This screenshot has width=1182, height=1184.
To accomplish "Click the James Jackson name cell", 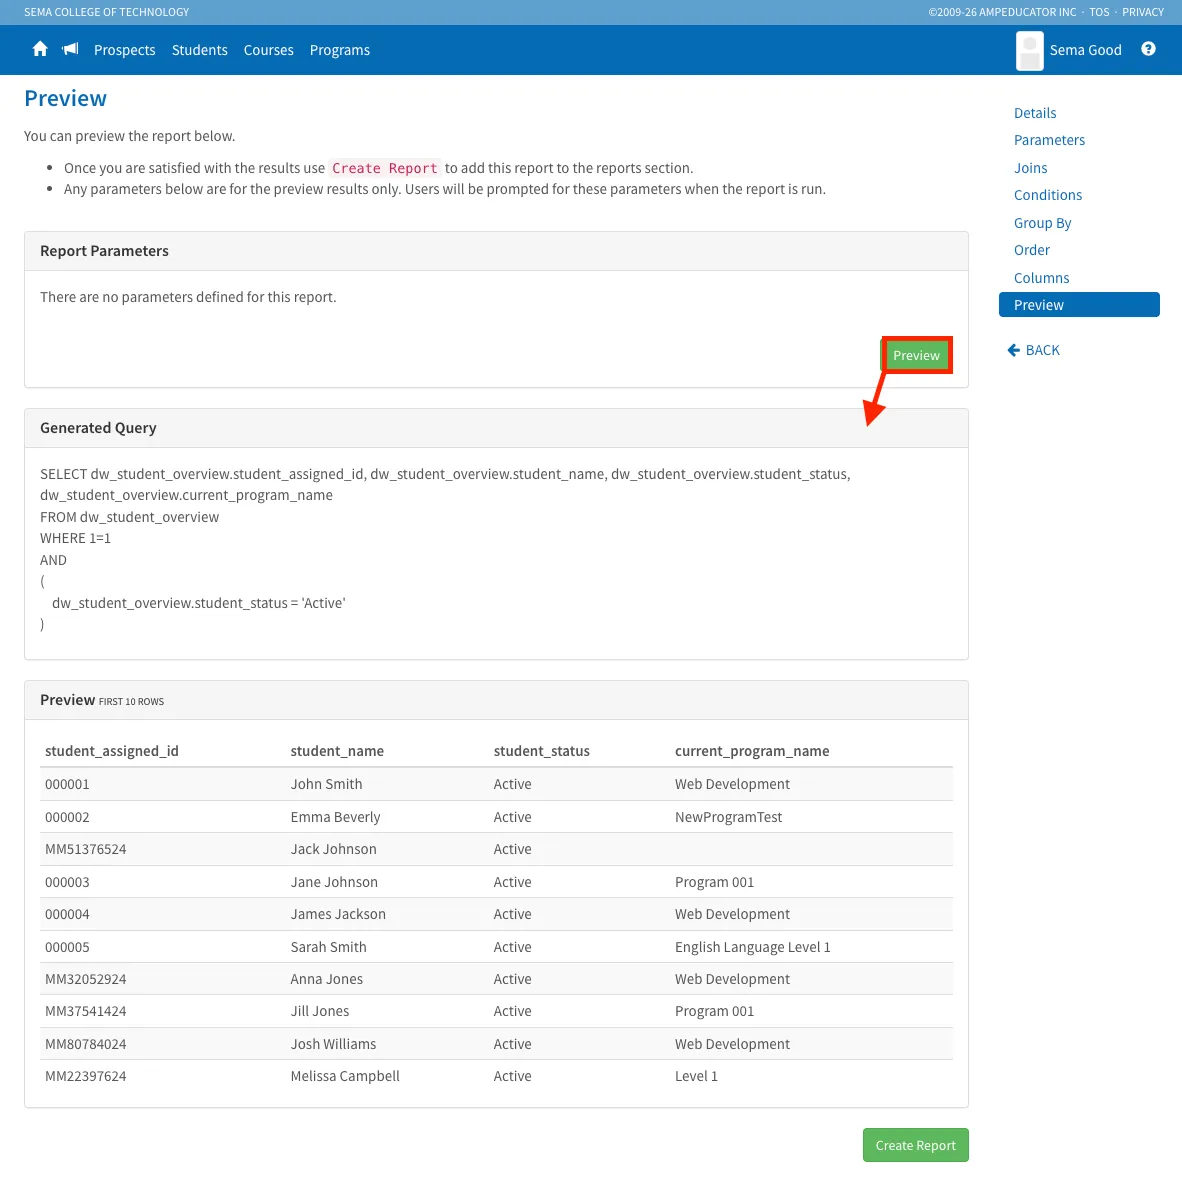I will tap(338, 914).
